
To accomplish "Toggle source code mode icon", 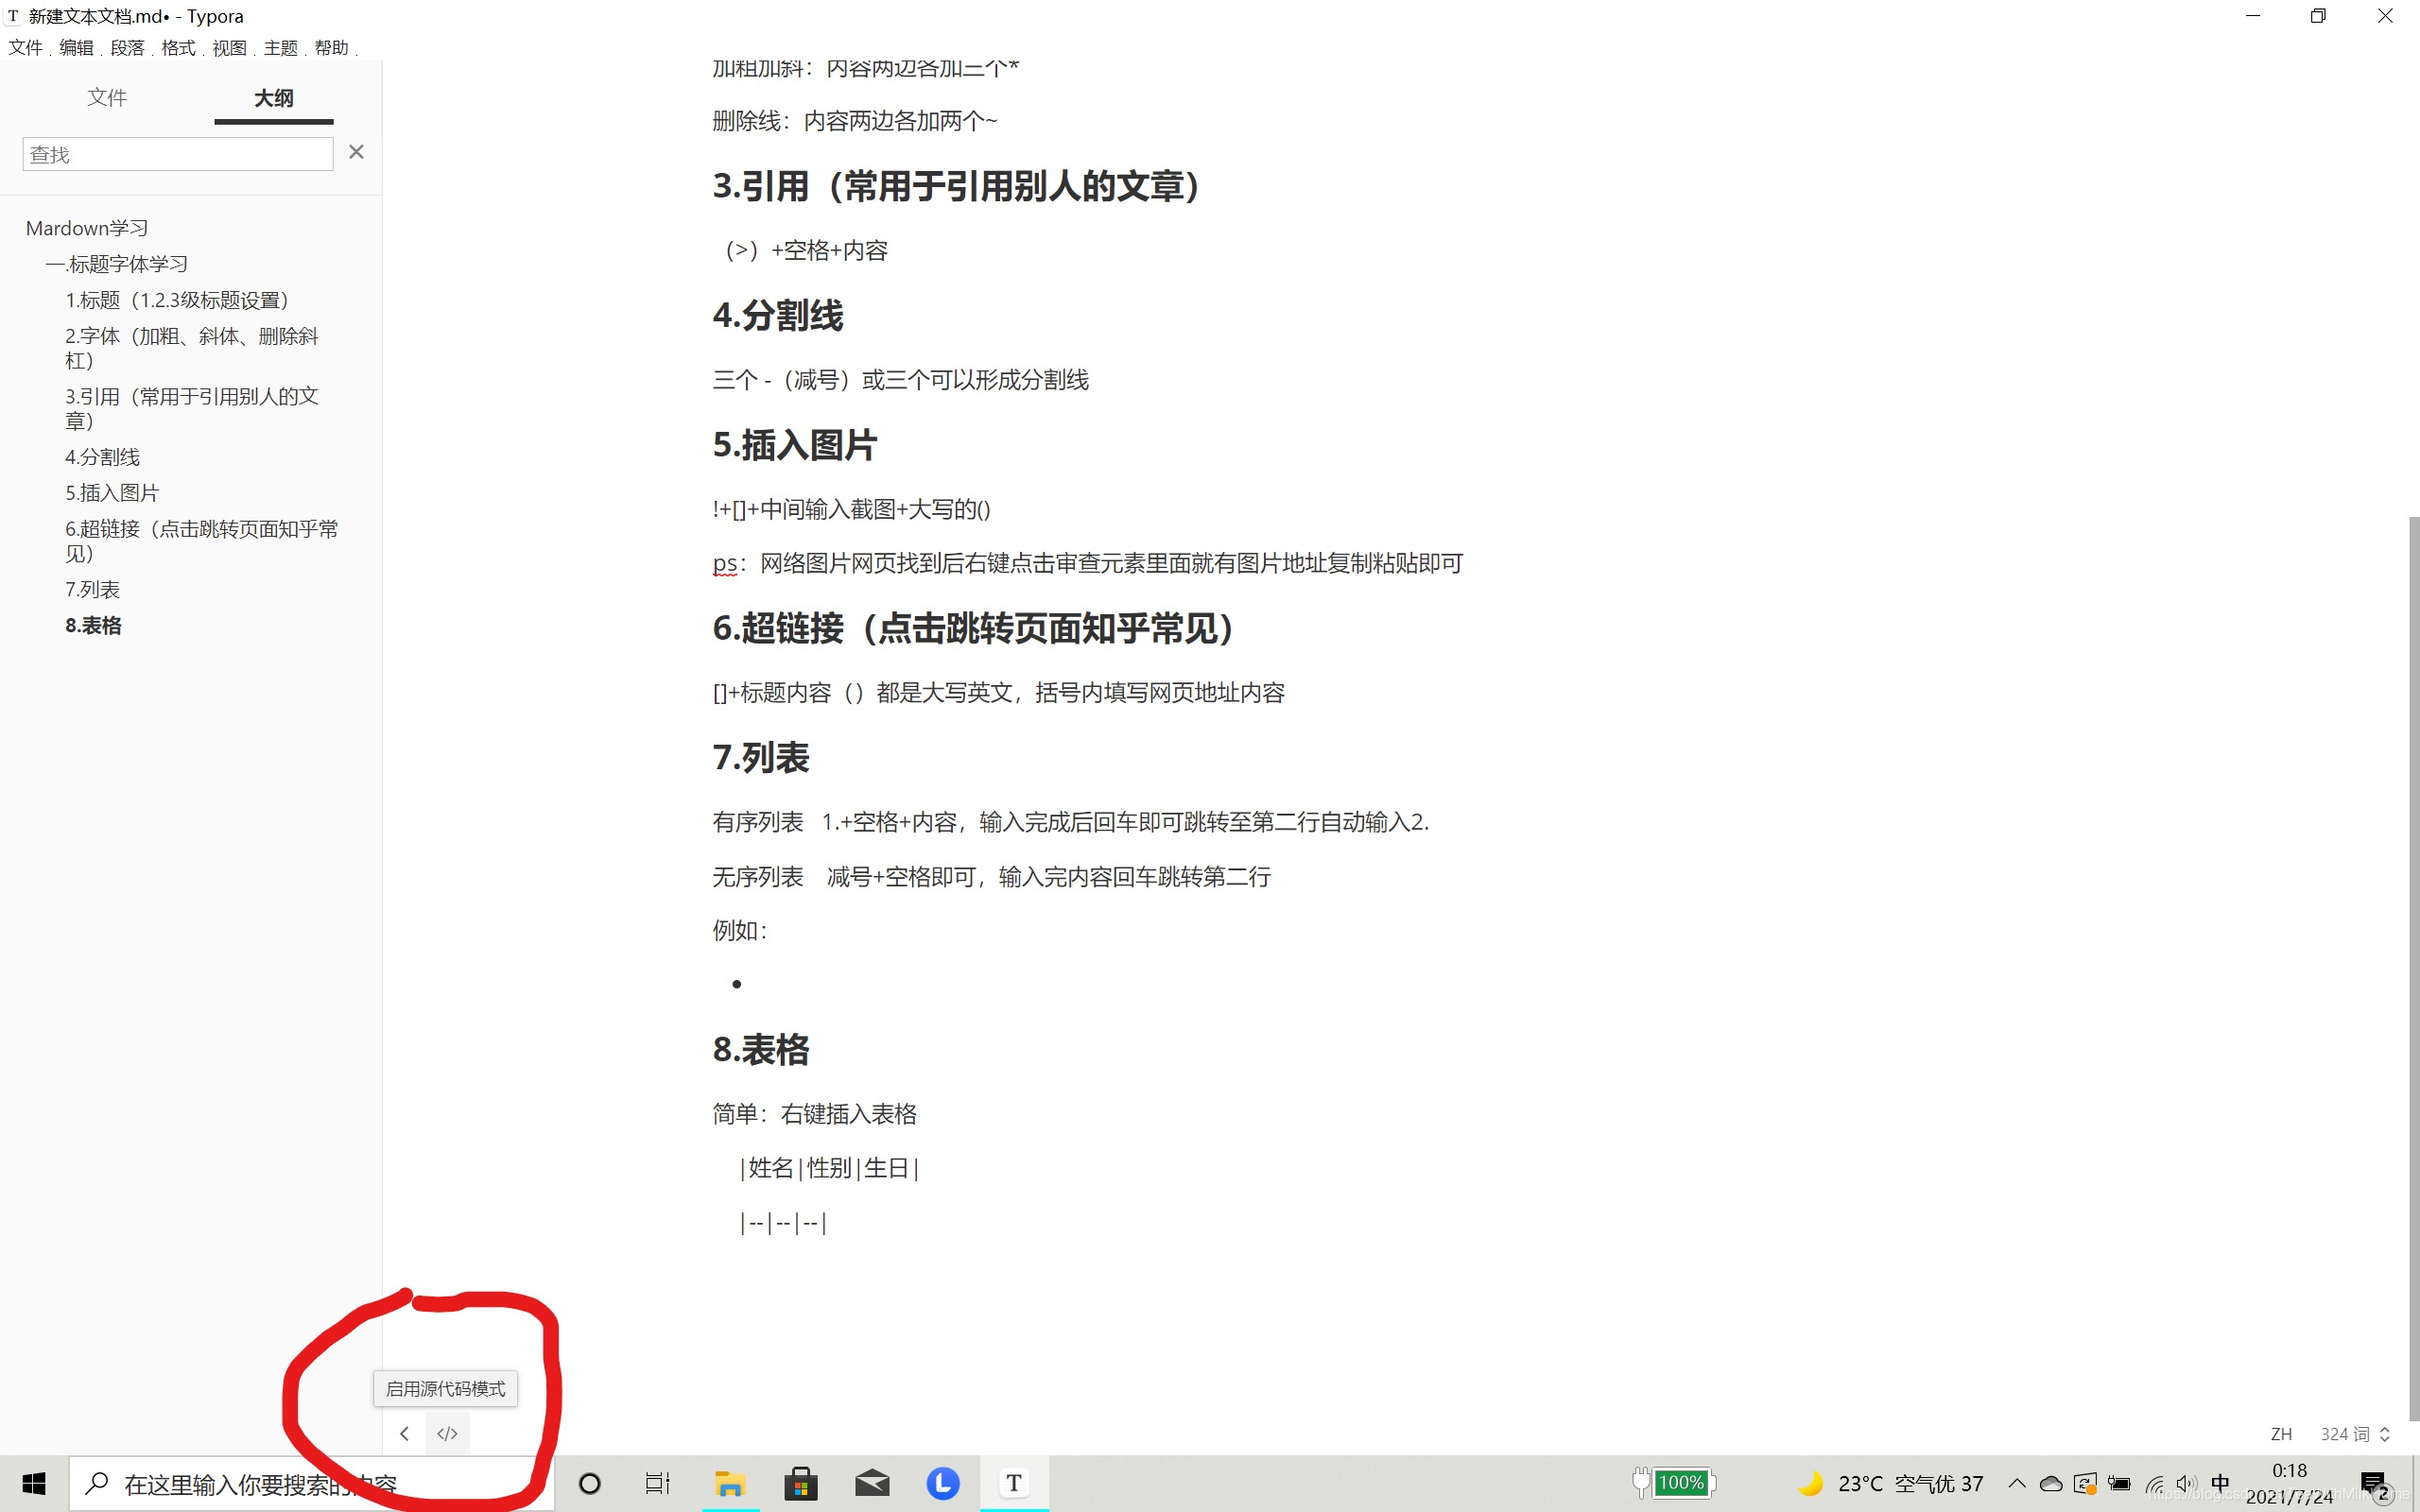I will 447,1433.
